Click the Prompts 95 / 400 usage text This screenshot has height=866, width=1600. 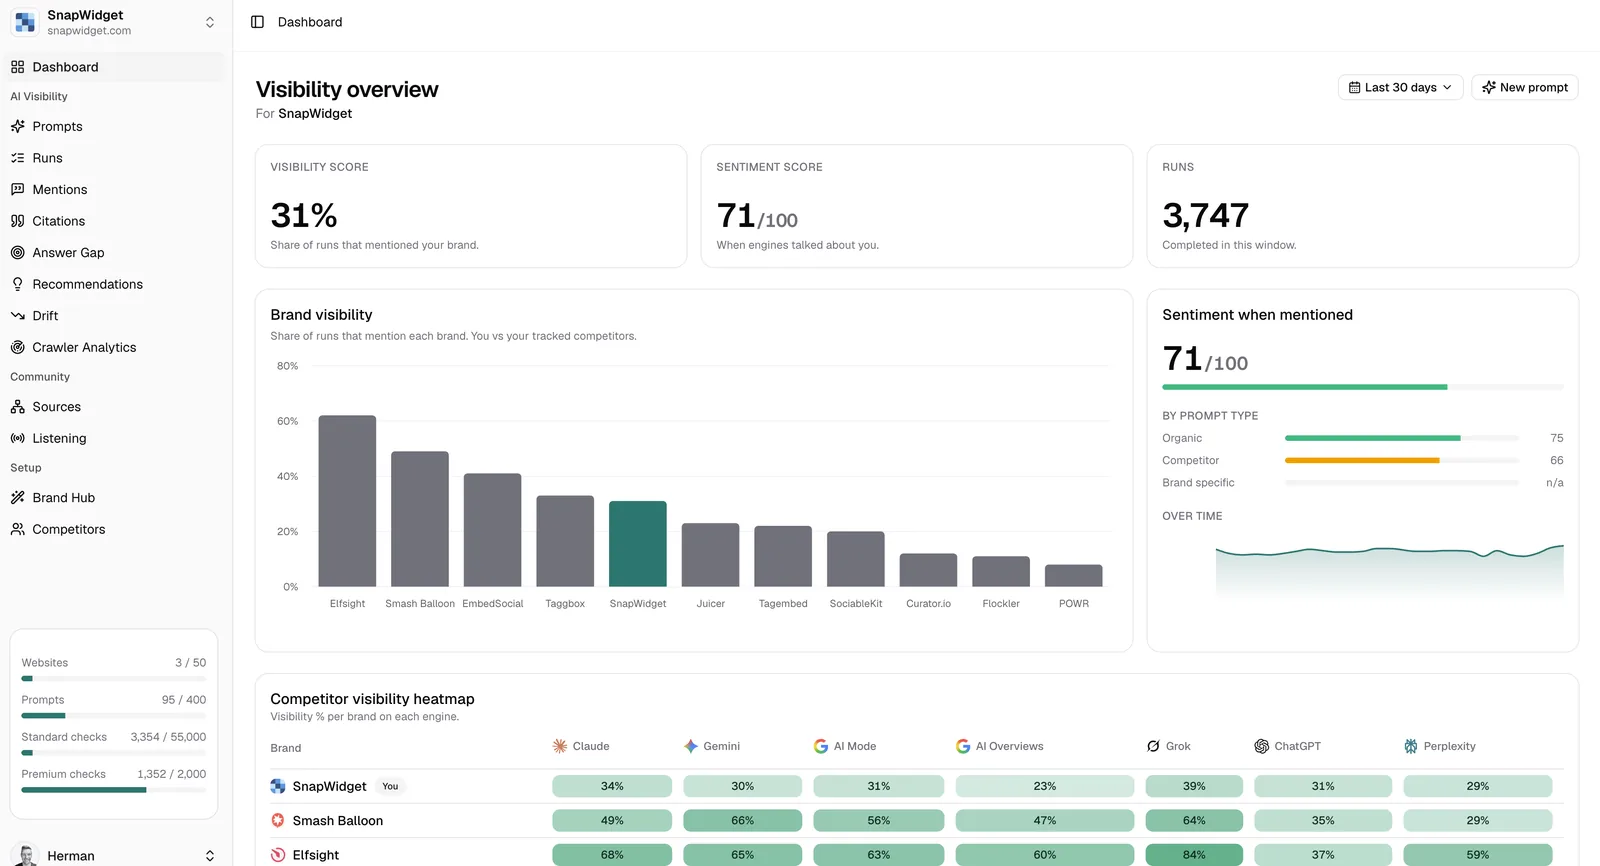coord(184,700)
